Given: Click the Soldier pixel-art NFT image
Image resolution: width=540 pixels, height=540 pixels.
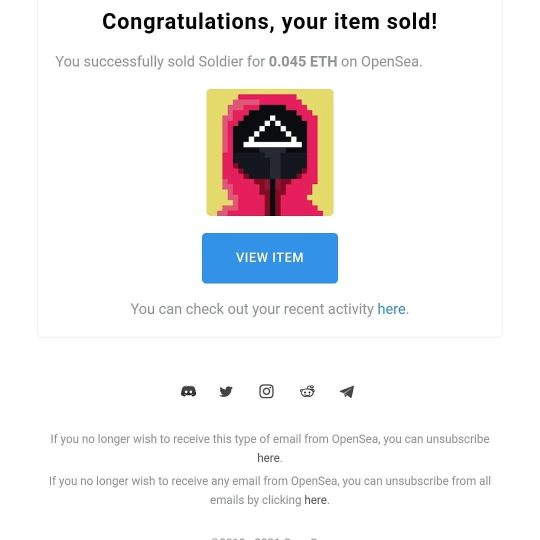Looking at the screenshot, I should 270,153.
